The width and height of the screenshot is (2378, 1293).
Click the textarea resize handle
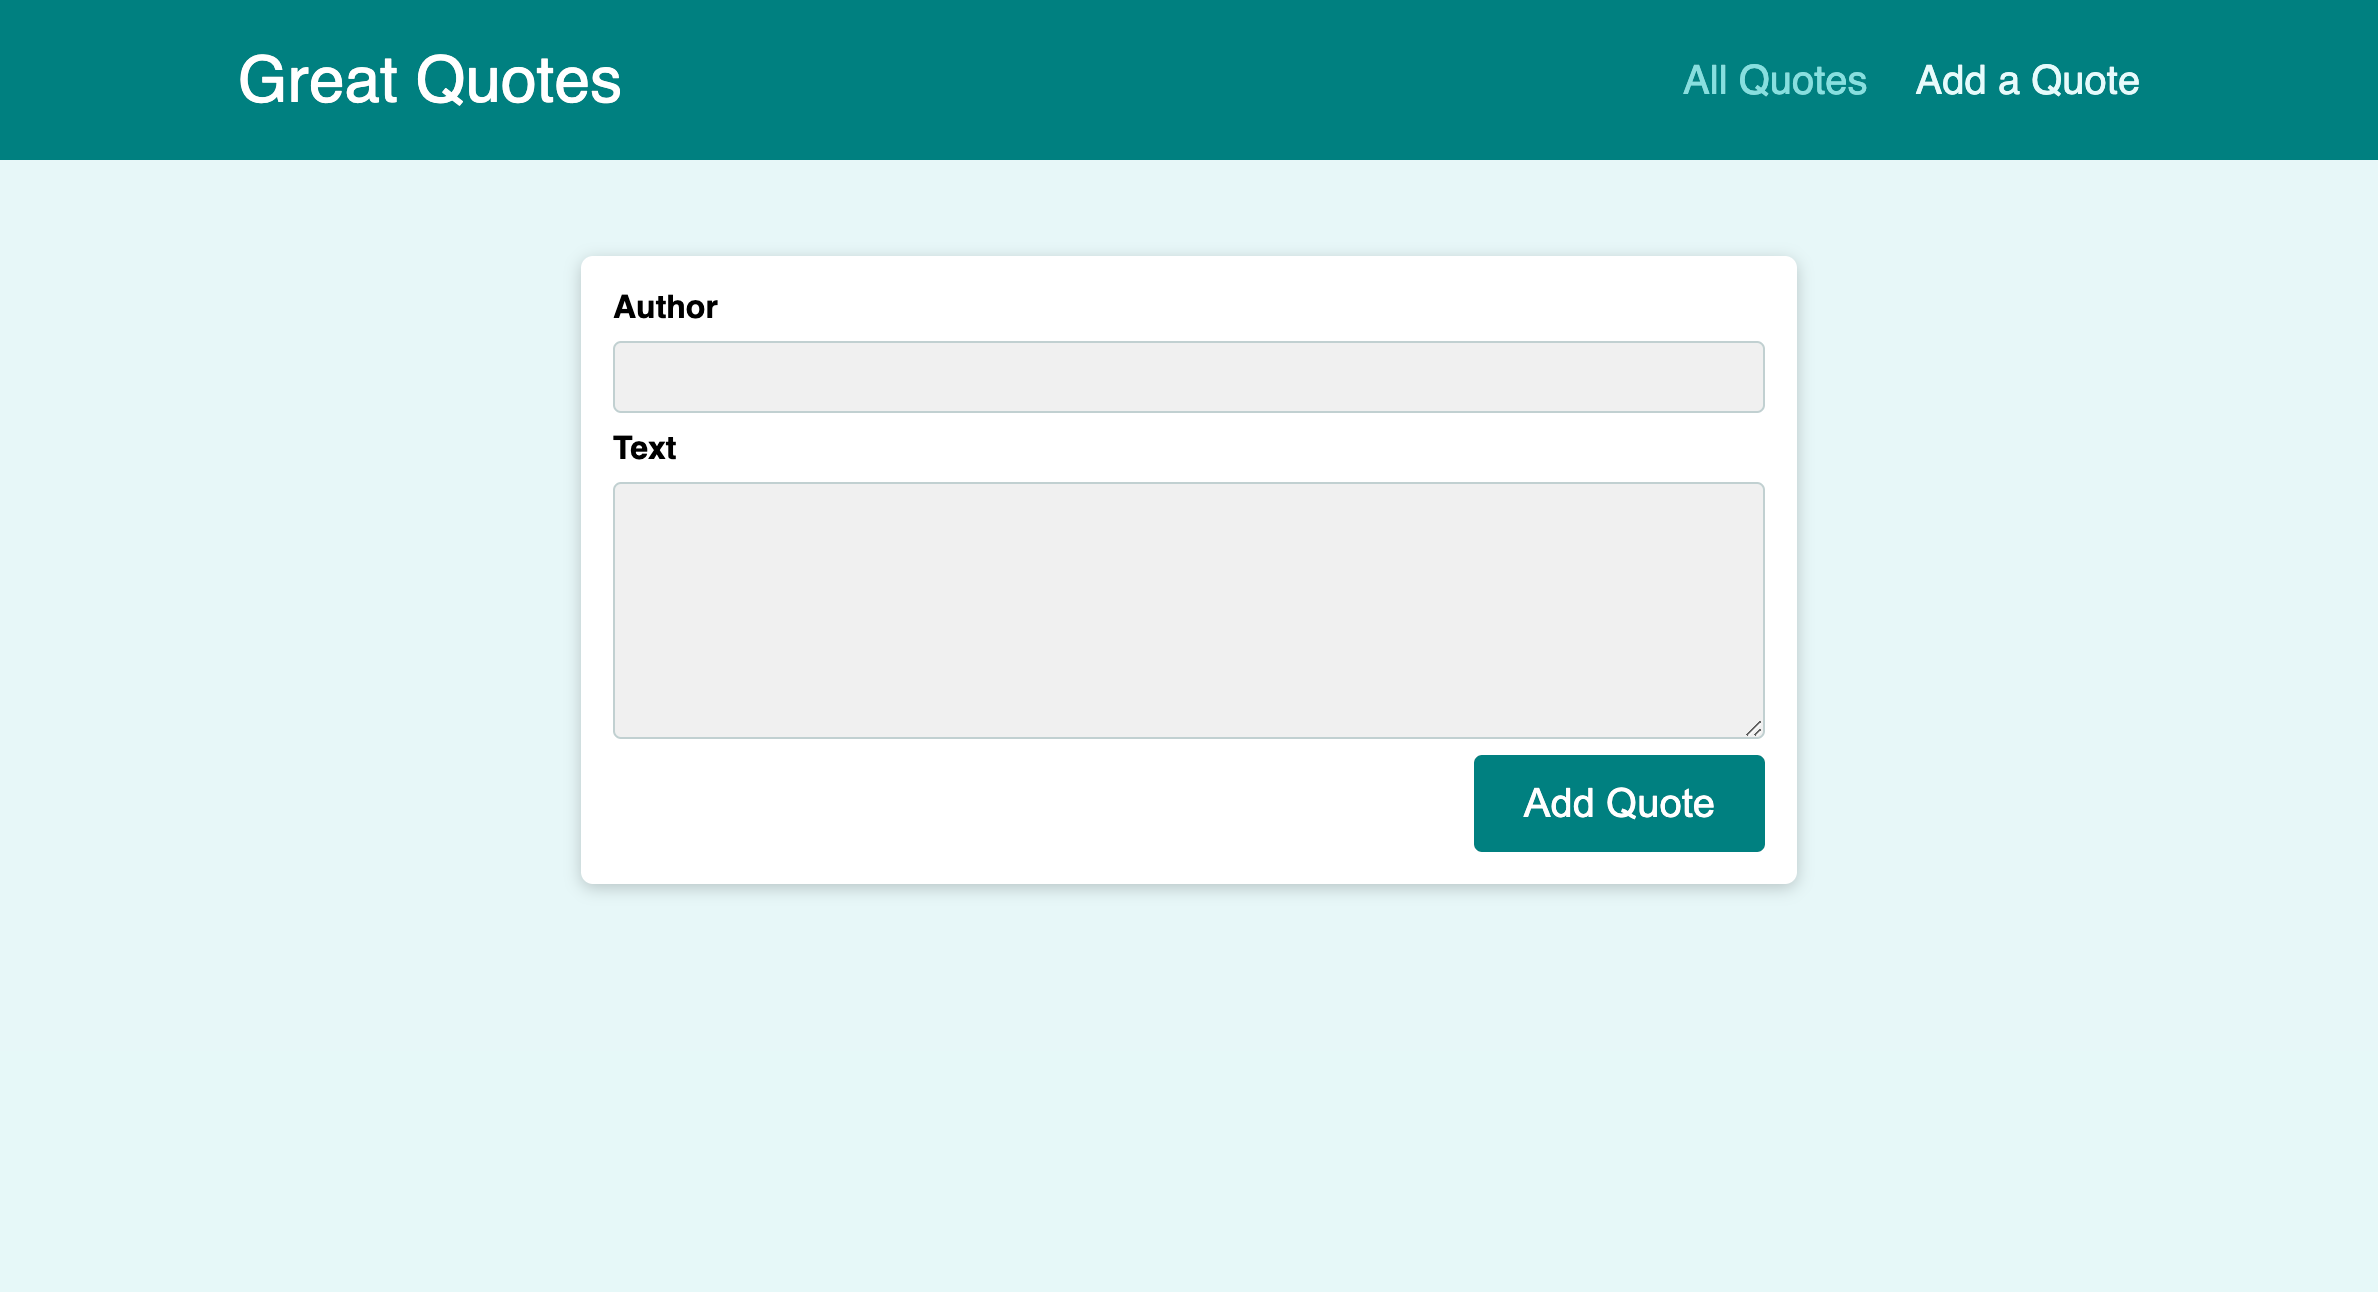click(1755, 729)
